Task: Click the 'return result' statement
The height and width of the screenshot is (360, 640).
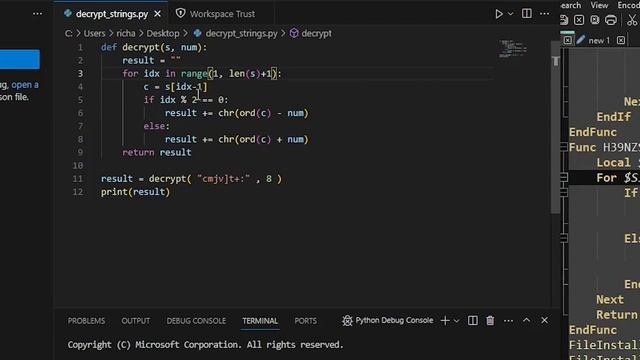Action: click(x=157, y=152)
